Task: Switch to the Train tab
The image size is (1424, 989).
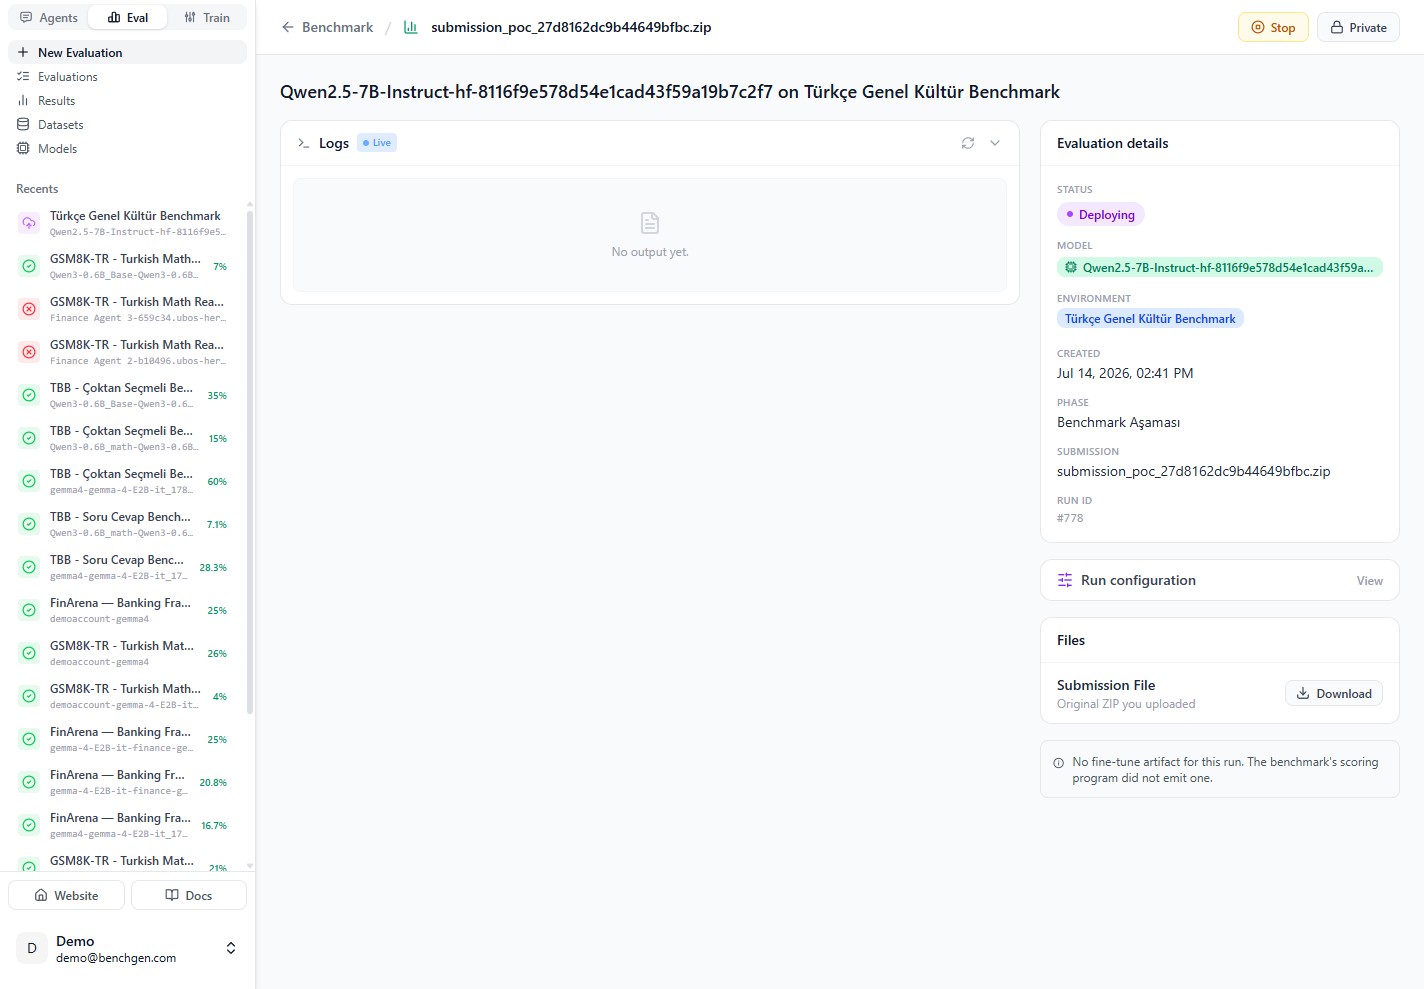Action: [x=207, y=18]
